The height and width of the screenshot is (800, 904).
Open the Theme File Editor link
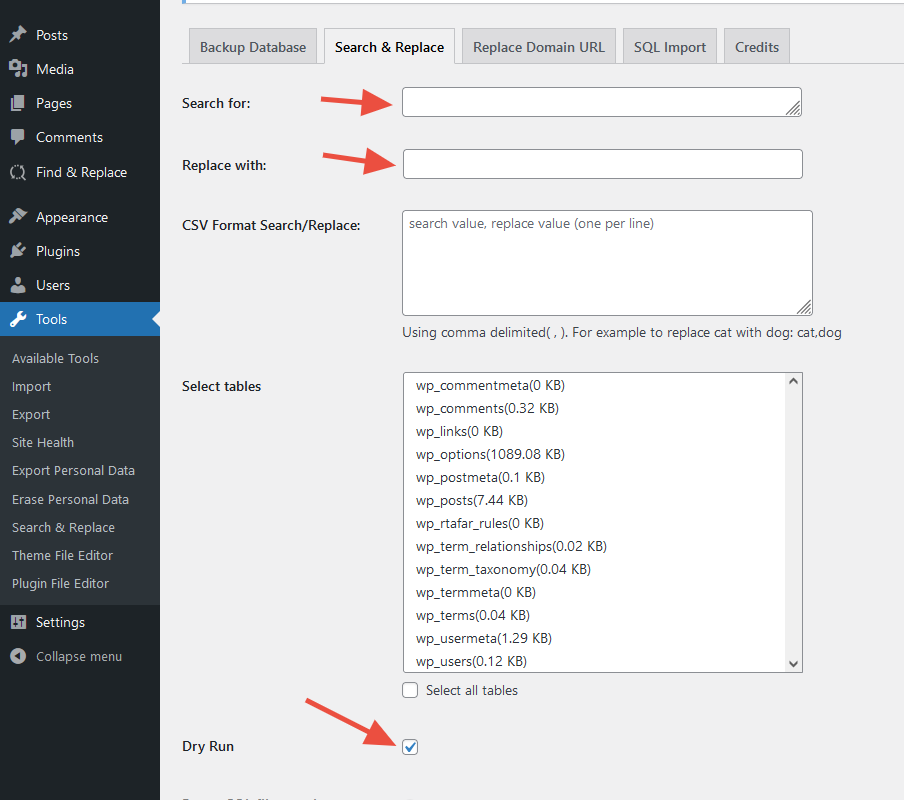coord(62,555)
